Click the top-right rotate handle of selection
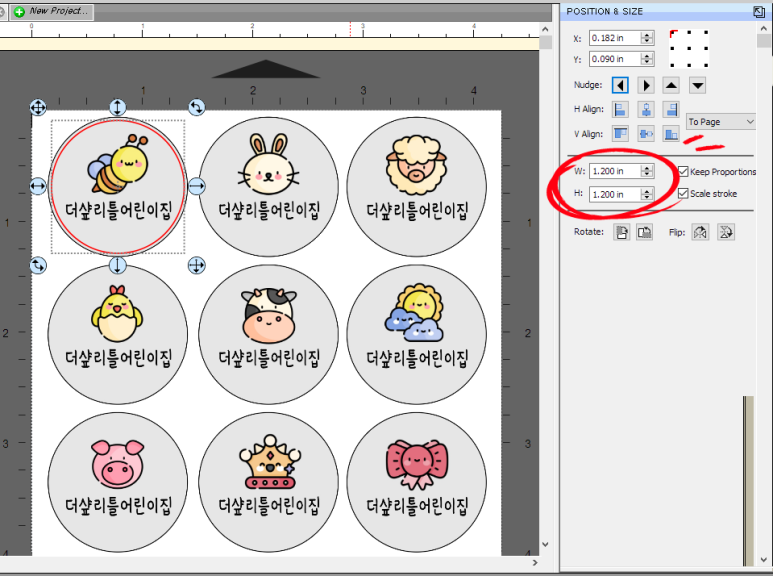 [x=197, y=107]
